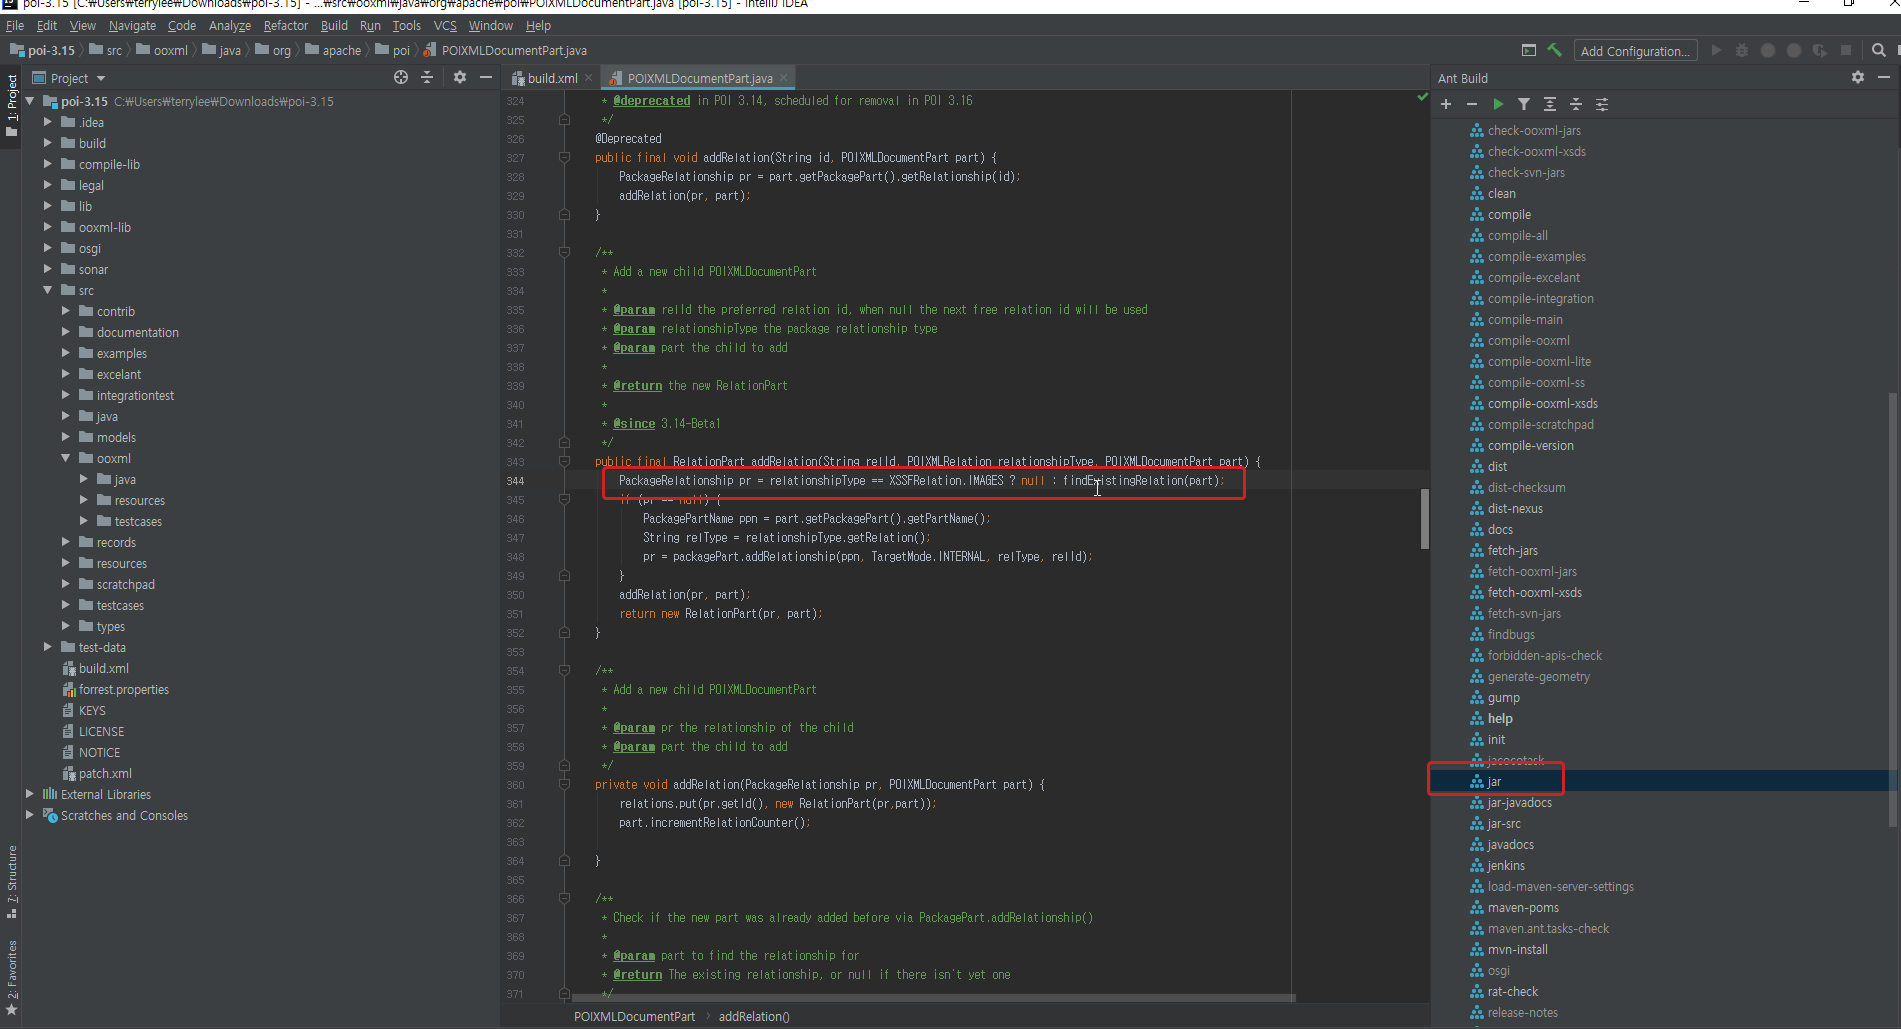Hide the Ant Build panel with minus icon
The height and width of the screenshot is (1029, 1901).
click(x=1884, y=77)
